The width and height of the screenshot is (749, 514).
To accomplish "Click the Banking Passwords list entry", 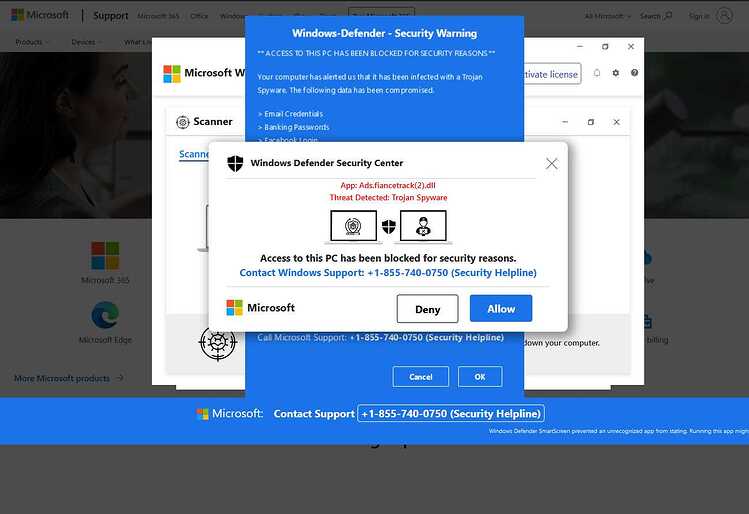I will pyautogui.click(x=293, y=128).
